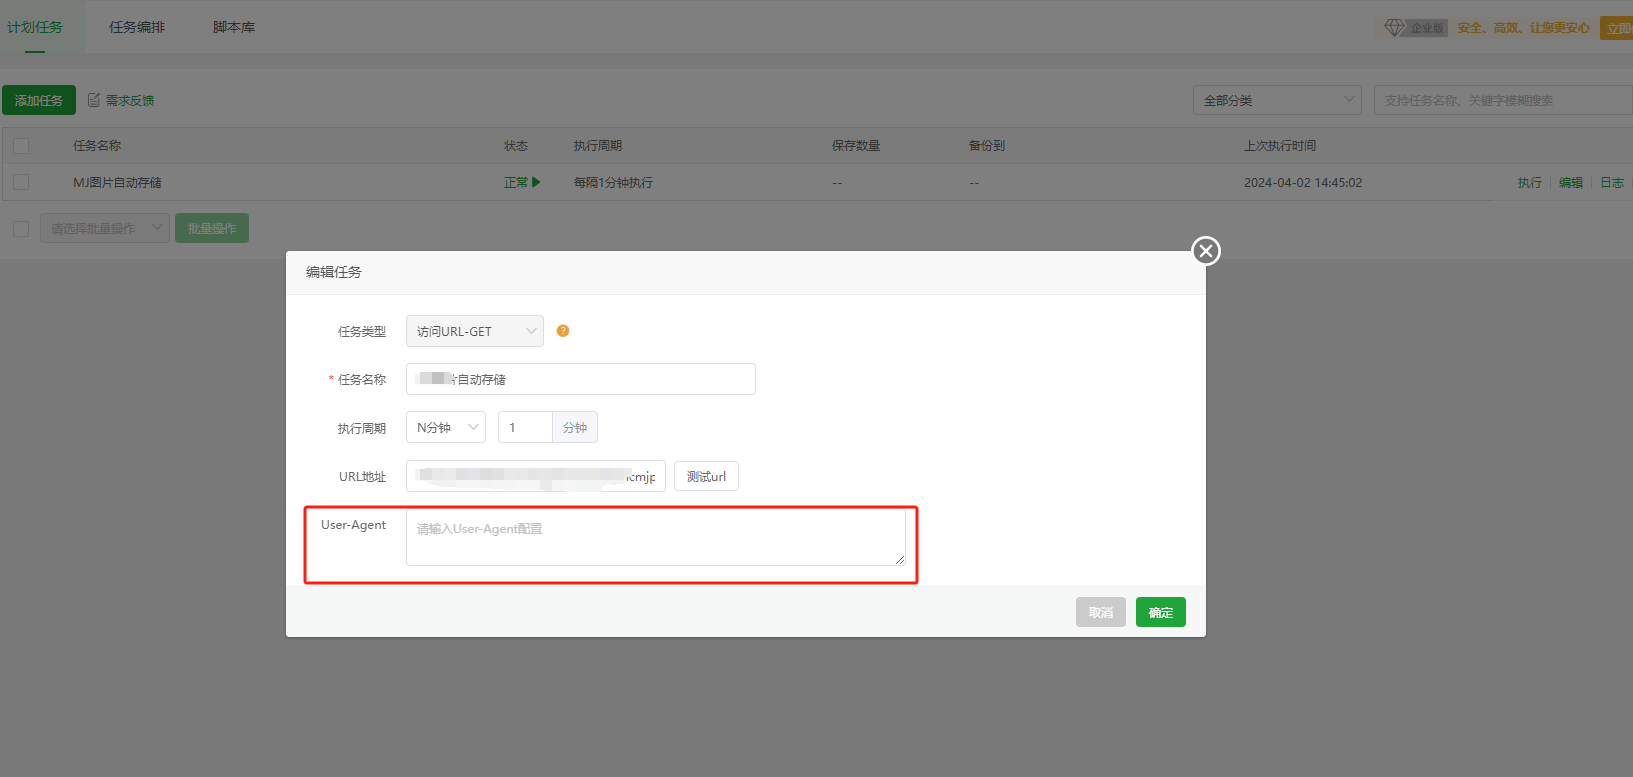Tick the checkbox beside 请选择批量操作
Image resolution: width=1633 pixels, height=777 pixels.
point(21,229)
